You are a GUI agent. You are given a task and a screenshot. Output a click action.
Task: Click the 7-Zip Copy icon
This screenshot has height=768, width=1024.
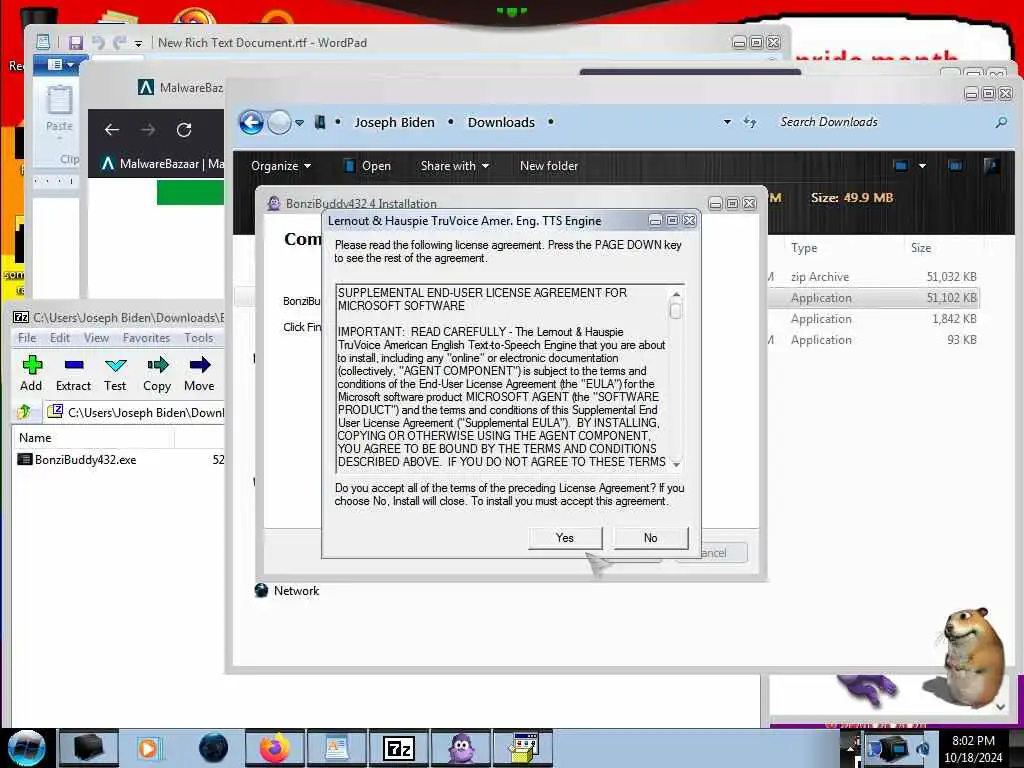[x=157, y=374]
